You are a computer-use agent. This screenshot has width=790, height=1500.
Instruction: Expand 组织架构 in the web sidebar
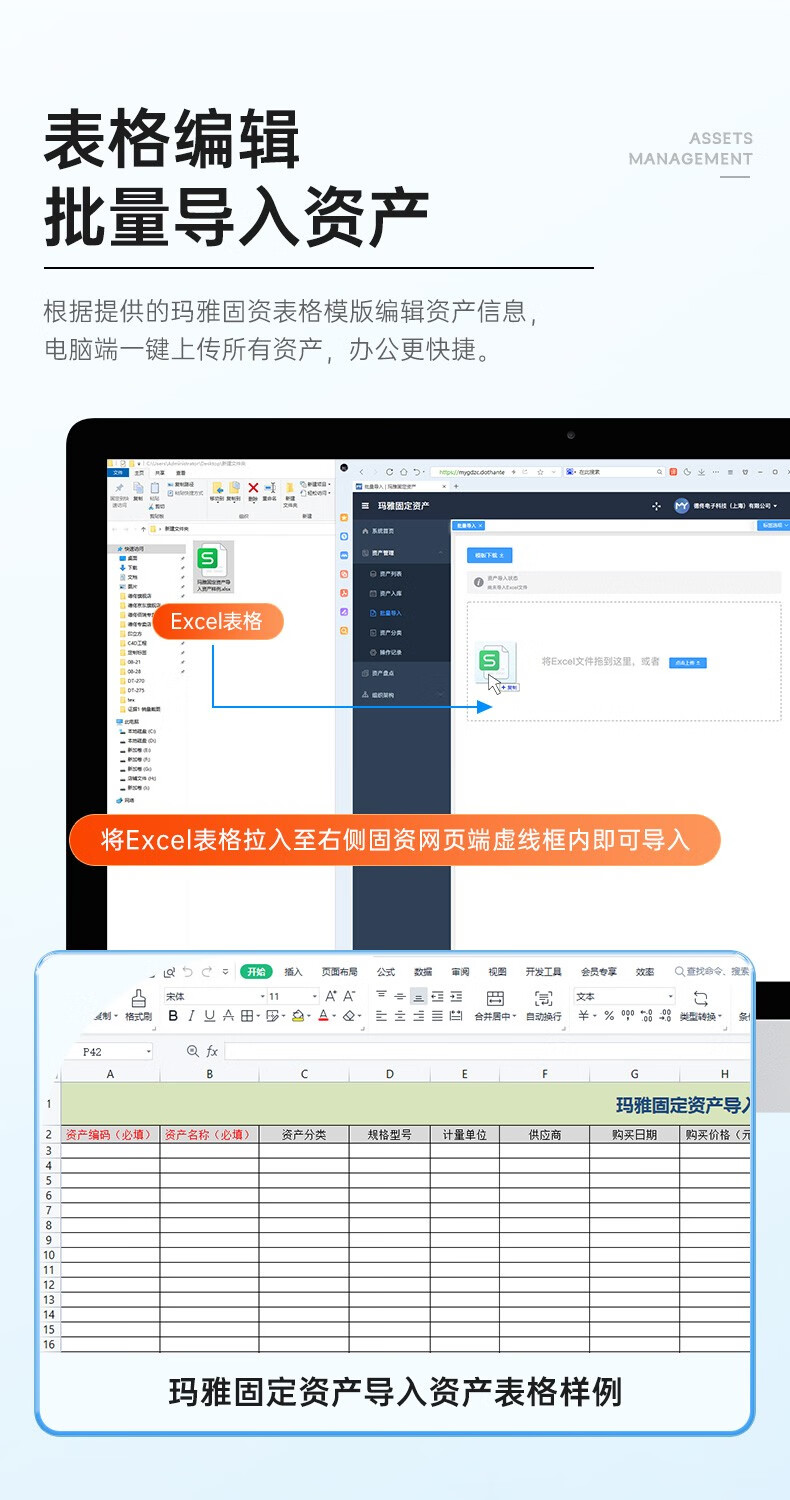401,694
